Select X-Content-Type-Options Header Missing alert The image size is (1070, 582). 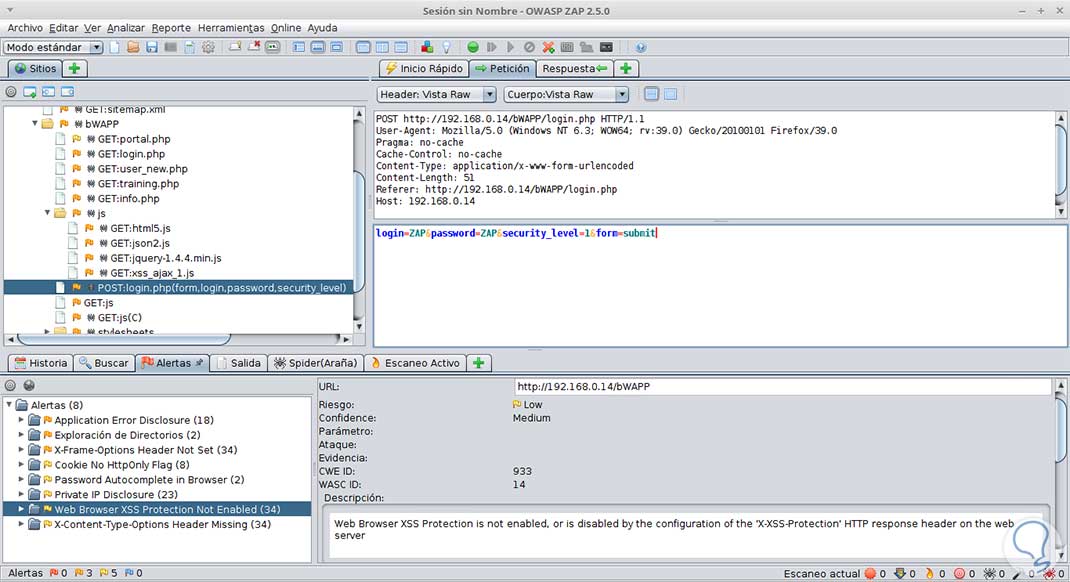click(x=162, y=524)
